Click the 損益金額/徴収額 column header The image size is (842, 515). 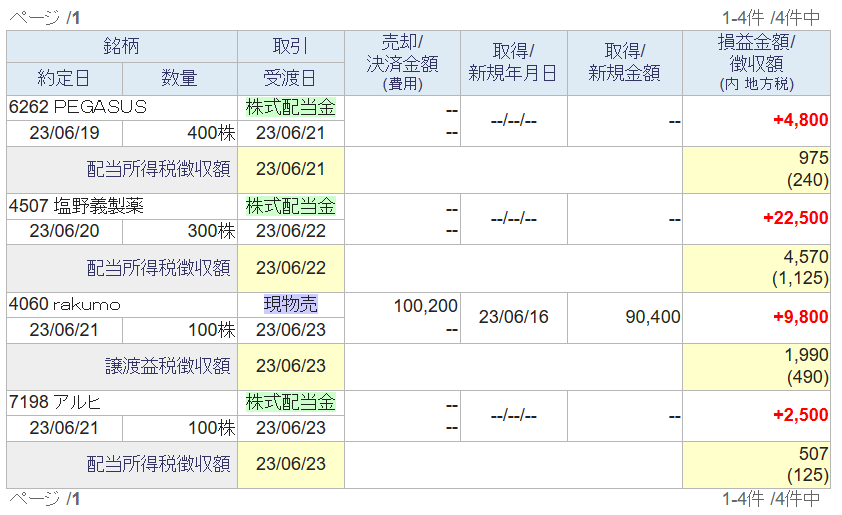[756, 63]
